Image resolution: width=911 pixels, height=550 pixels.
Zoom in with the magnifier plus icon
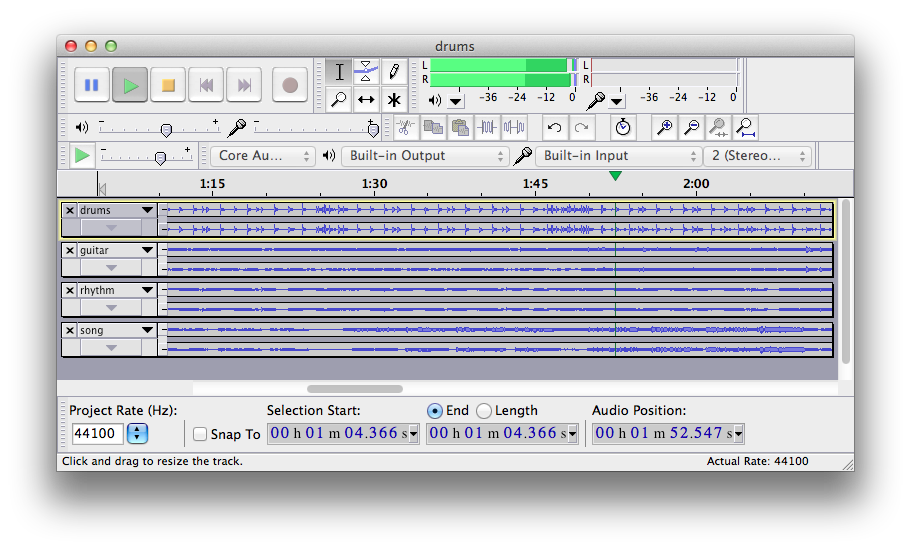coord(664,127)
